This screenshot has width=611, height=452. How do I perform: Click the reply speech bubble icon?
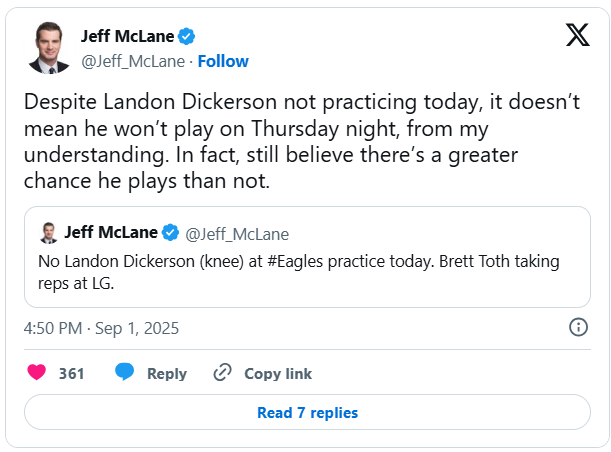pos(125,373)
